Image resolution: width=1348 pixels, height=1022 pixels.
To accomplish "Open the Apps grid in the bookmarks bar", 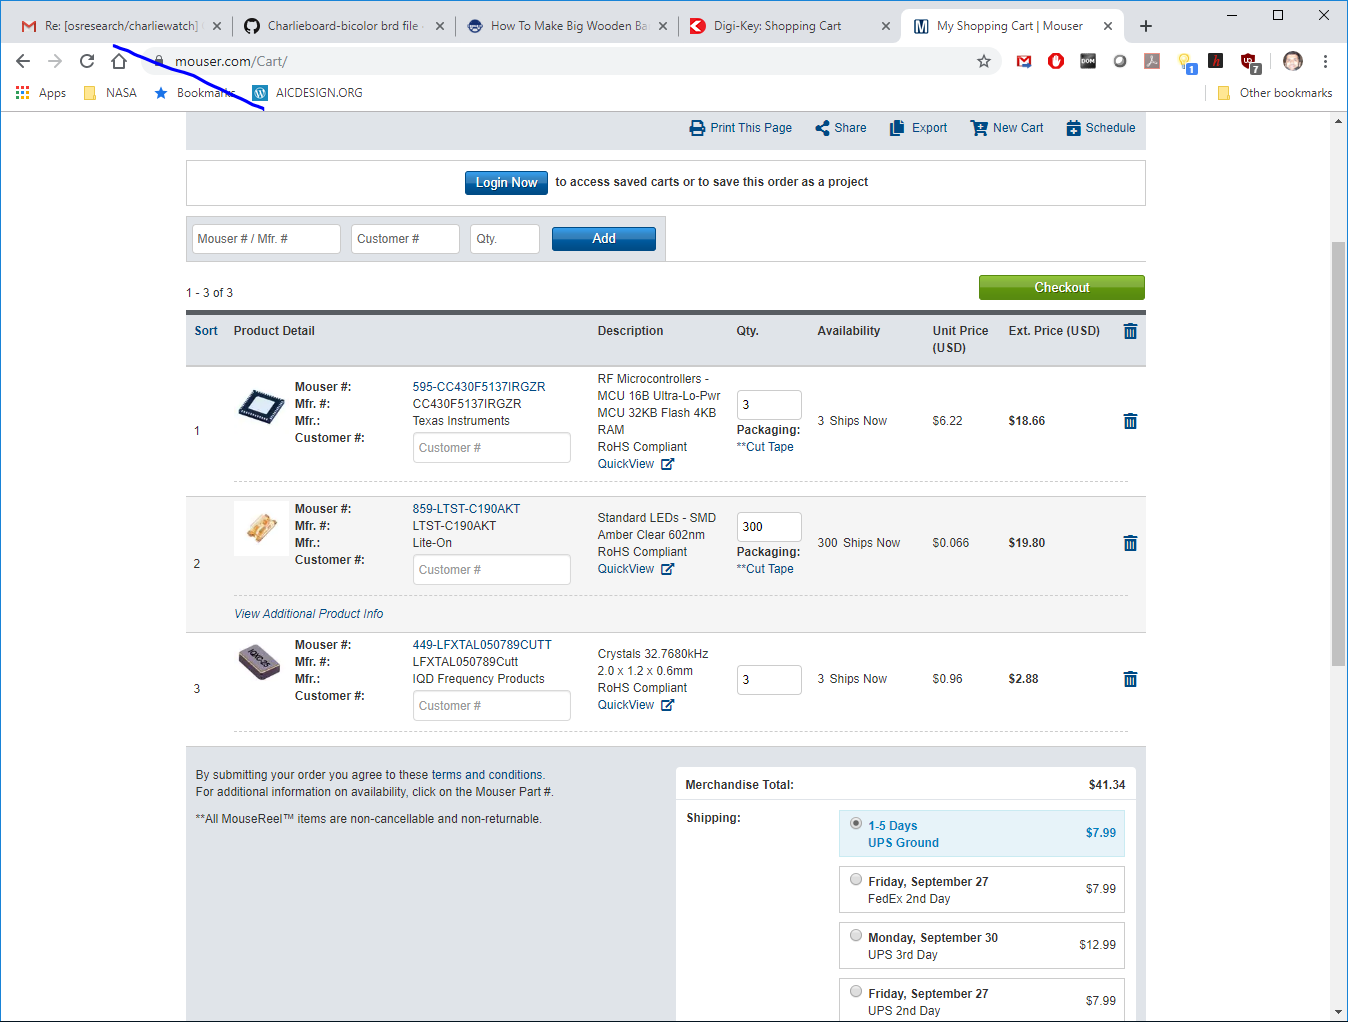I will coord(41,93).
